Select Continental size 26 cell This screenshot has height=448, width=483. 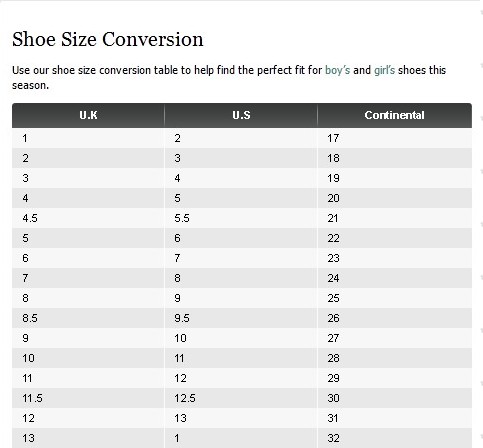[395, 318]
